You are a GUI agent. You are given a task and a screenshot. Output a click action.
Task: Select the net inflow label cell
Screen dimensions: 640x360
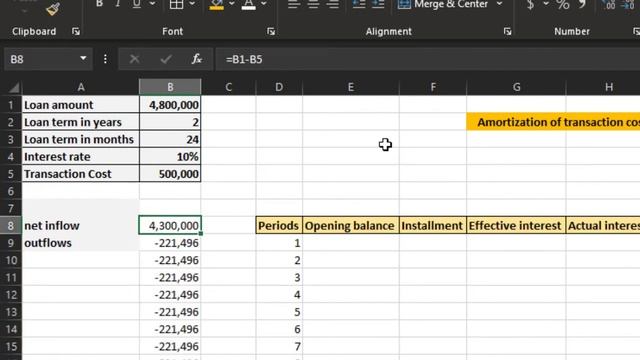point(81,225)
